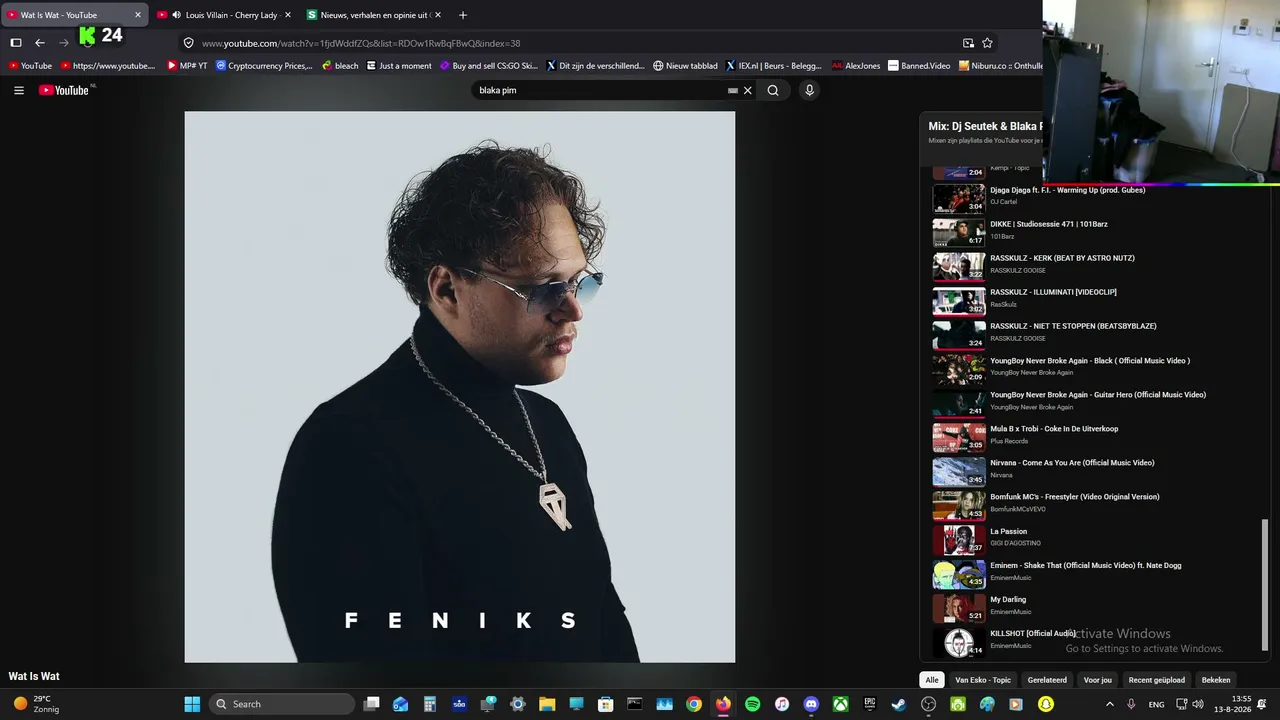
Task: Open the bleach bookmark
Action: tap(340, 66)
